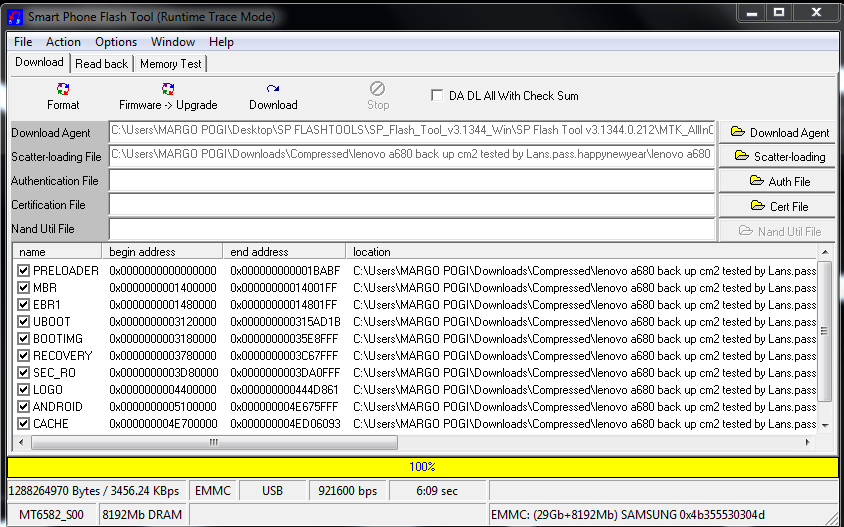Open the Help menu
844x527 pixels.
[221, 42]
